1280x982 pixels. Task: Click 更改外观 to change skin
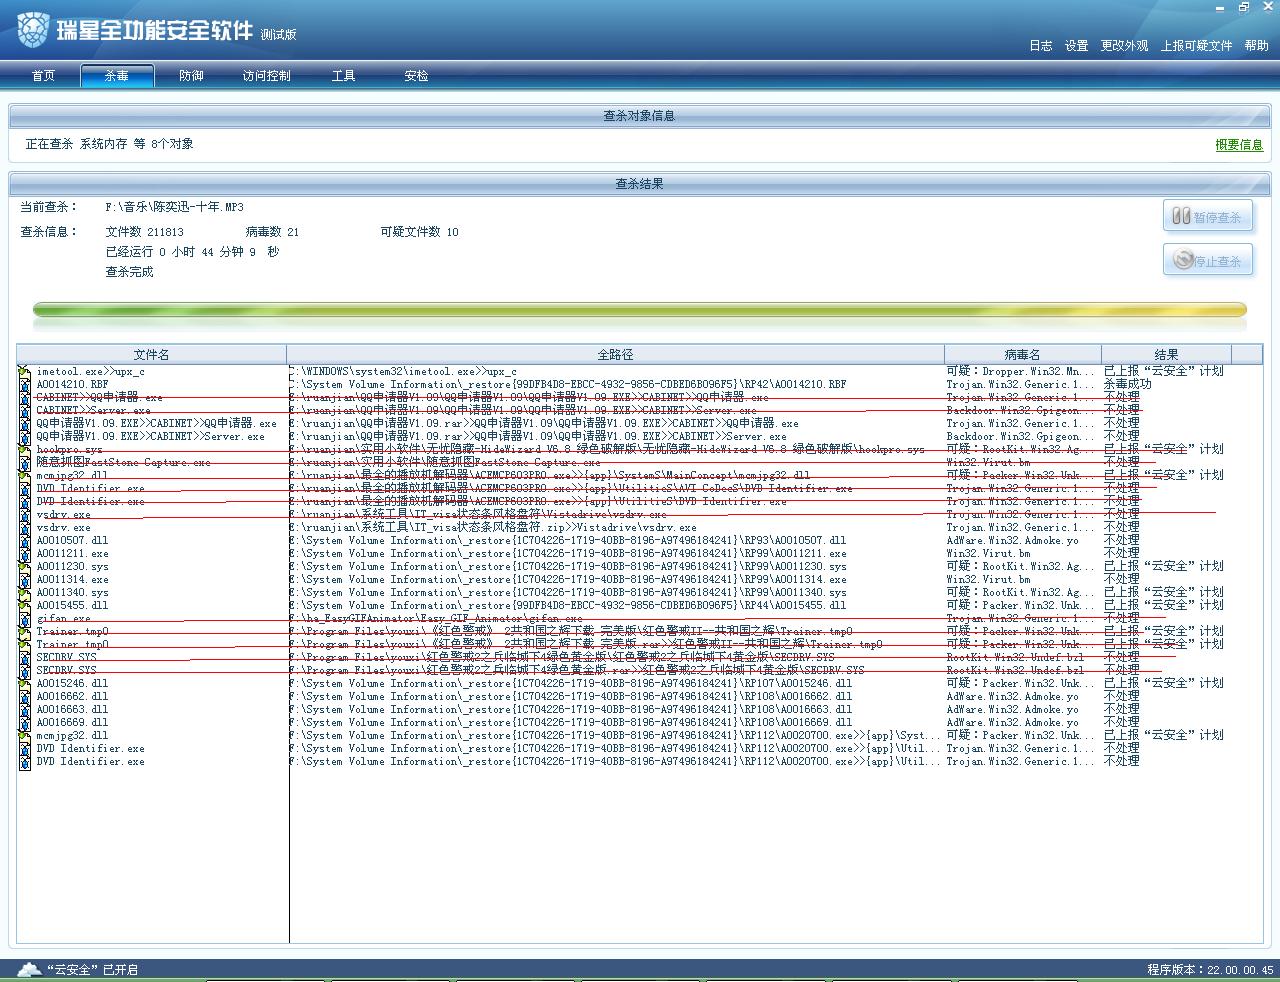(1124, 46)
